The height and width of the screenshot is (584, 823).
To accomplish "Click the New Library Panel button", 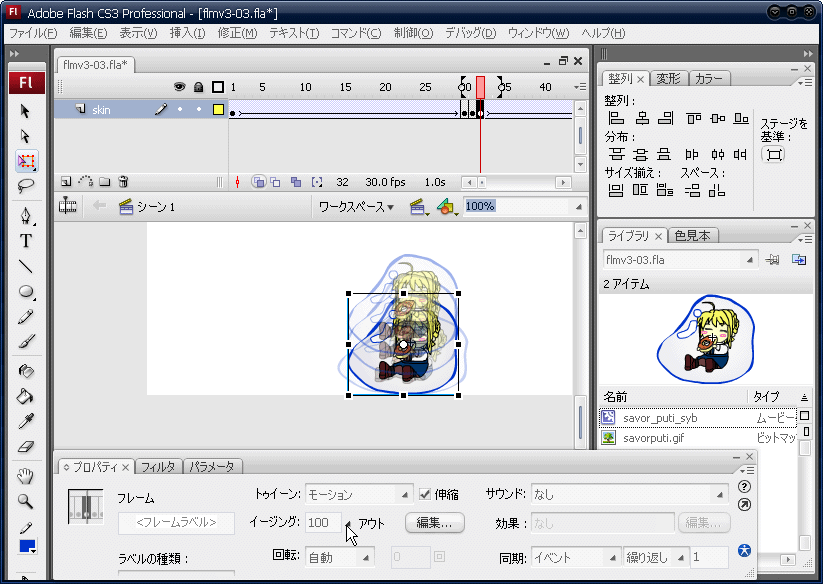I will tap(799, 259).
